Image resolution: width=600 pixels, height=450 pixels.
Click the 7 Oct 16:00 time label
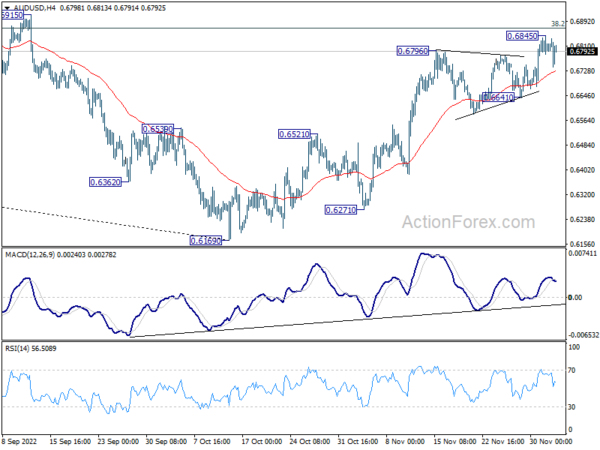(212, 442)
